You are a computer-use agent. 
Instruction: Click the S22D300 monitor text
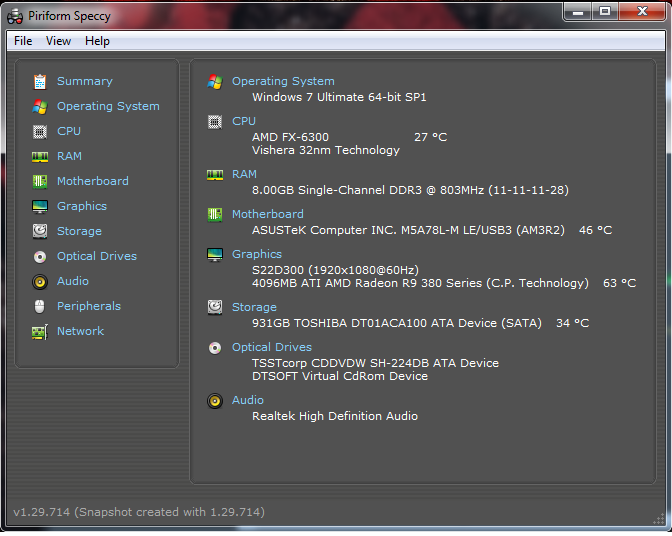335,270
